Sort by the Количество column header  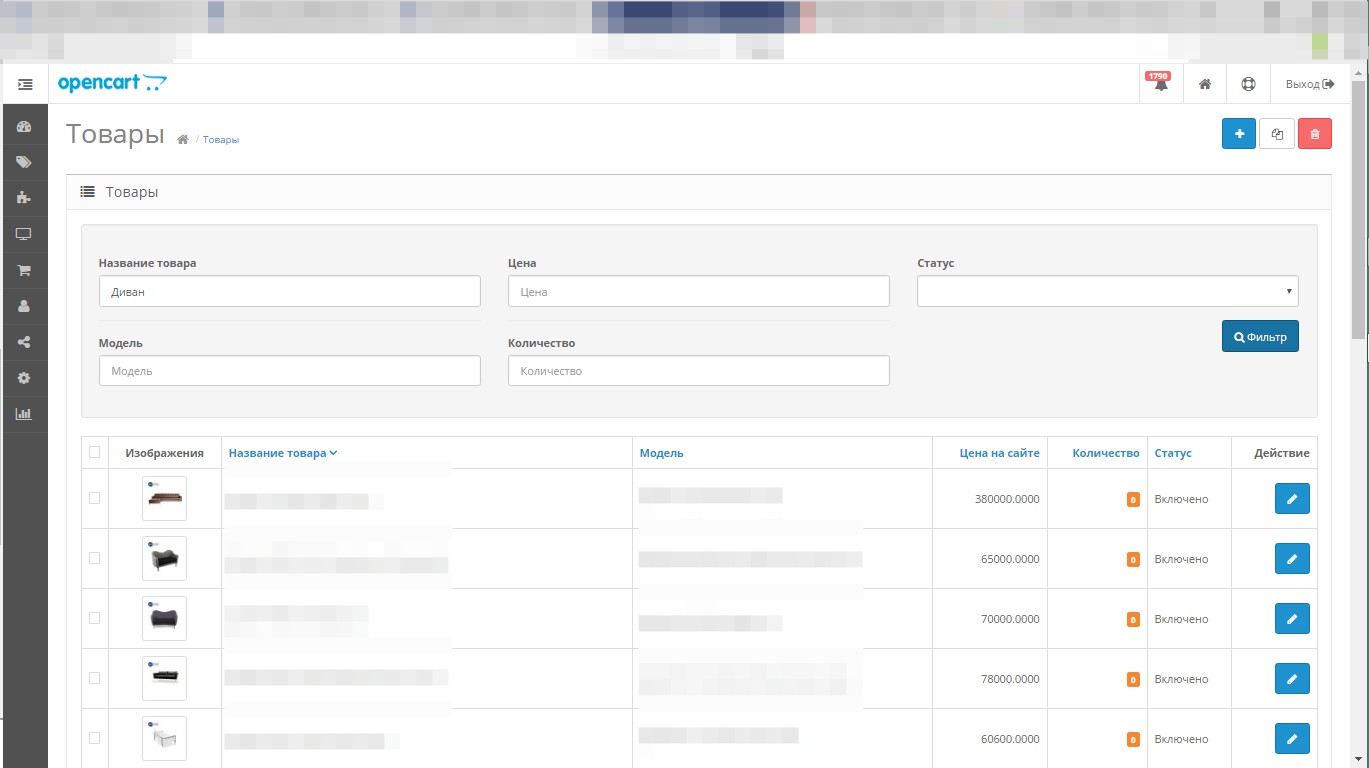coord(1106,453)
